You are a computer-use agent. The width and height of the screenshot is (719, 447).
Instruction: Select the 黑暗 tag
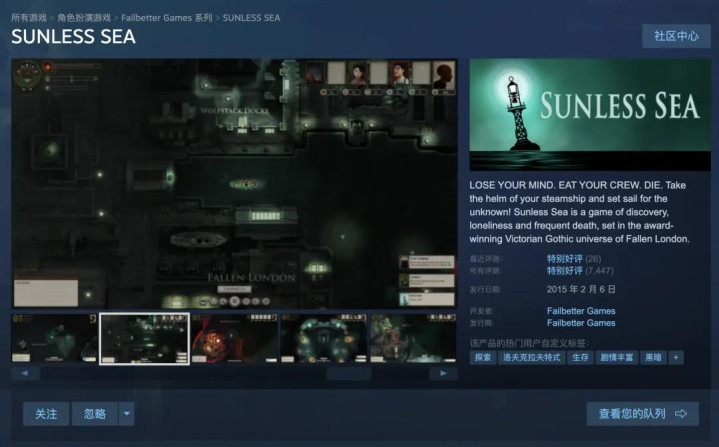click(653, 357)
